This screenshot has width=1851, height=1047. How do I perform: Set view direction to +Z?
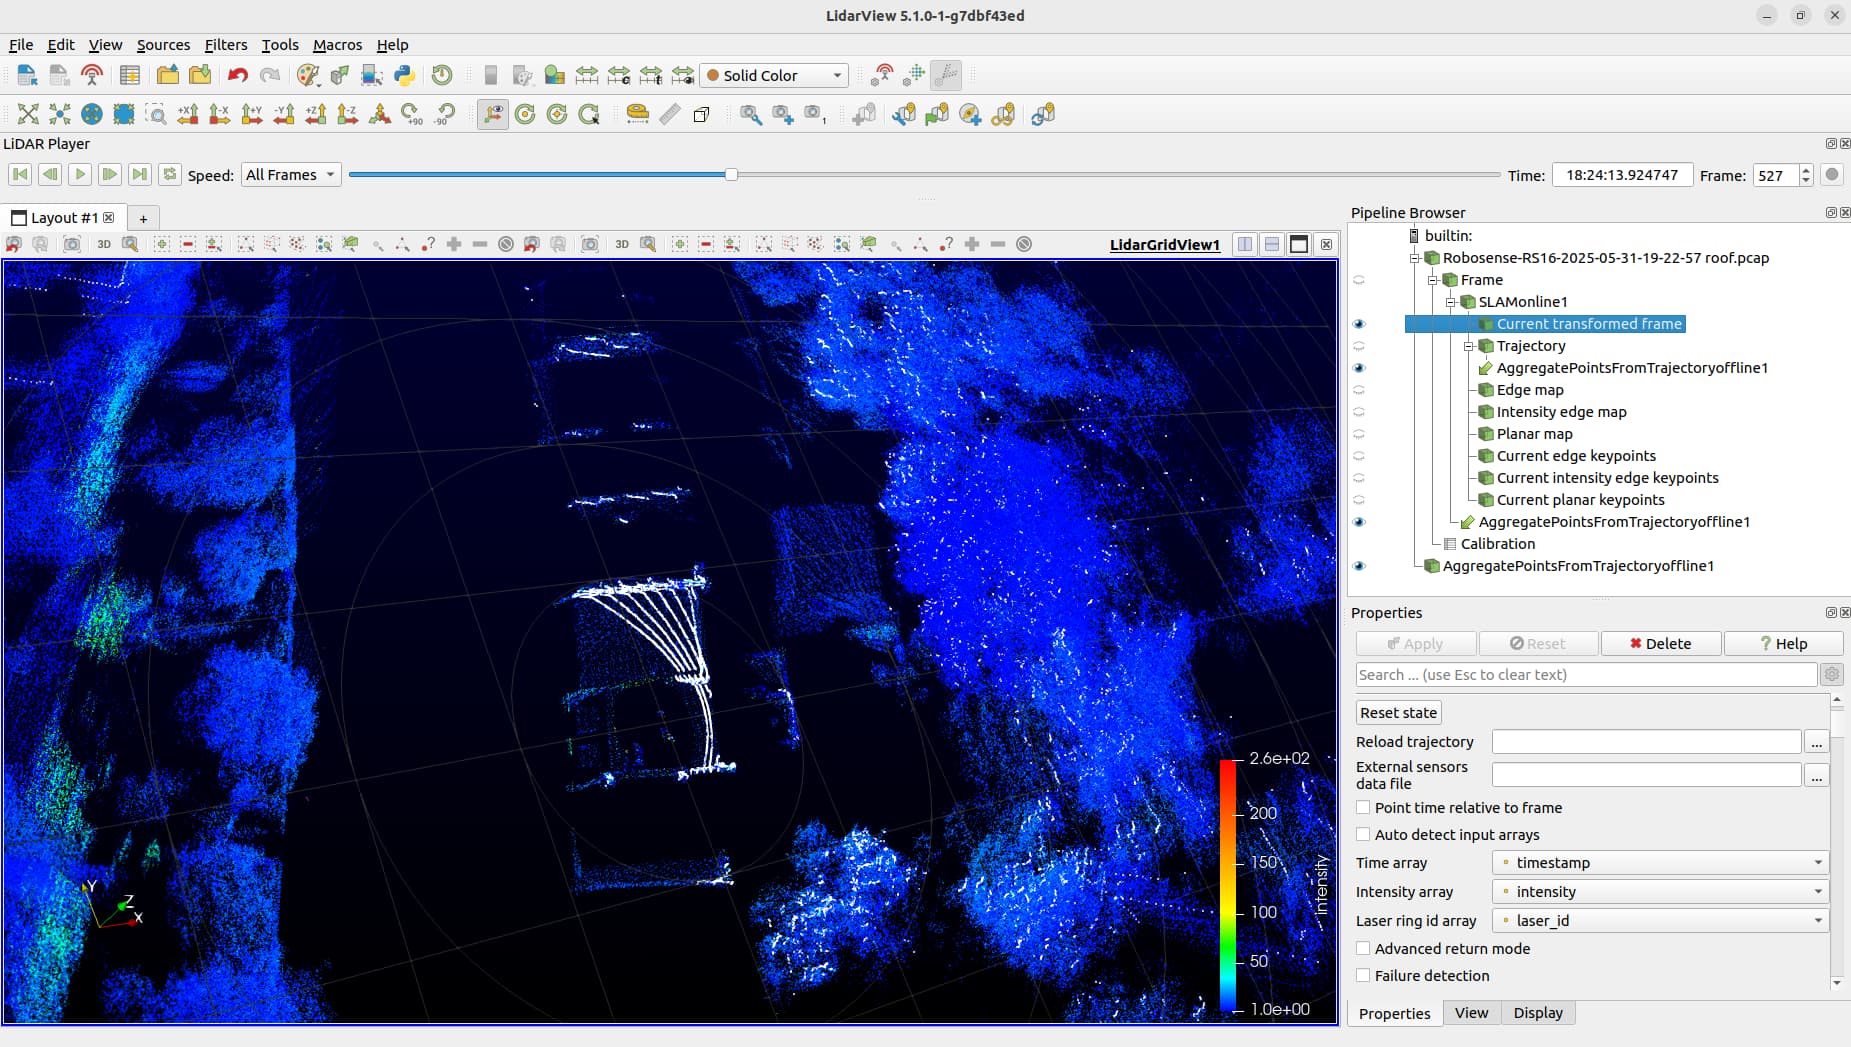[x=316, y=114]
